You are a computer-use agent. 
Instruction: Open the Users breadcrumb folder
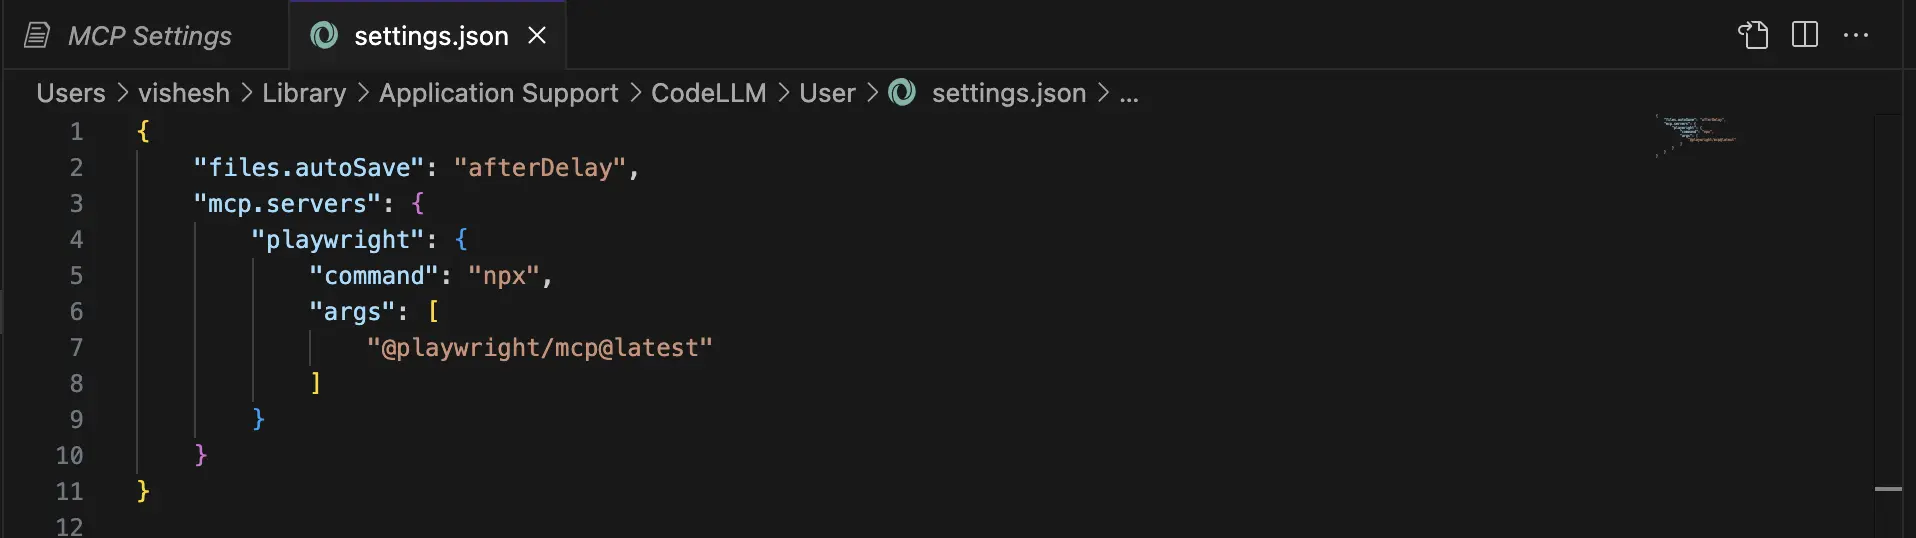(71, 93)
